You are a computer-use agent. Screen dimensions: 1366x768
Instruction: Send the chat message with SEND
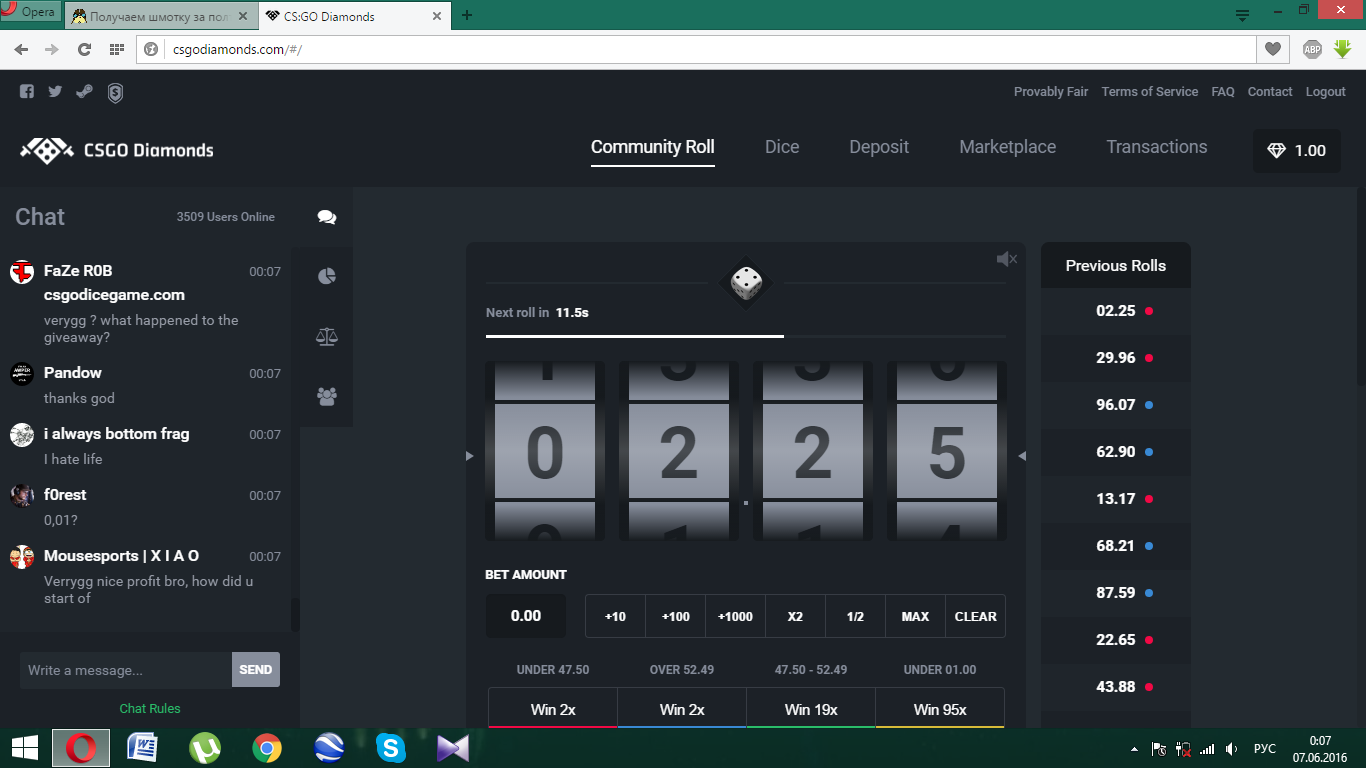click(256, 670)
